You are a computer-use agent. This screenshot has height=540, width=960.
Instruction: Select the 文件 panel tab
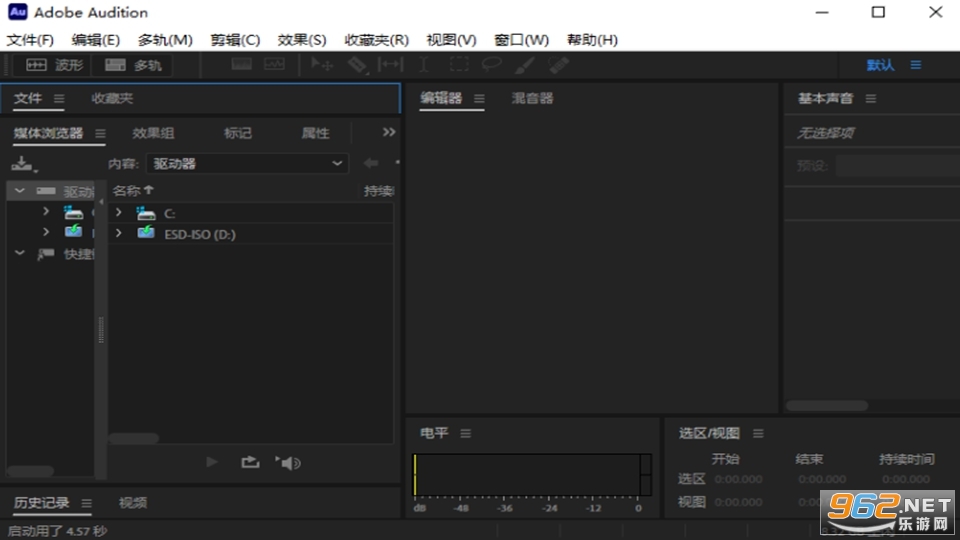point(28,99)
